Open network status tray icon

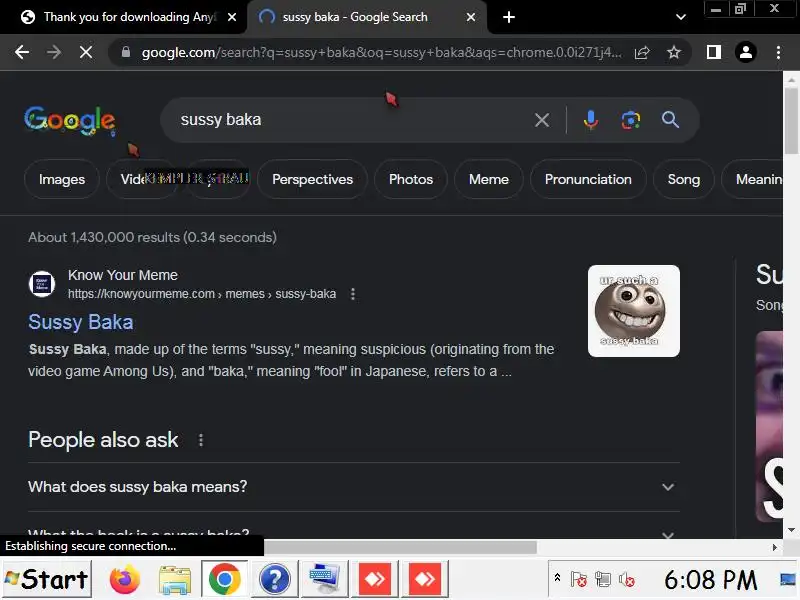click(x=603, y=580)
